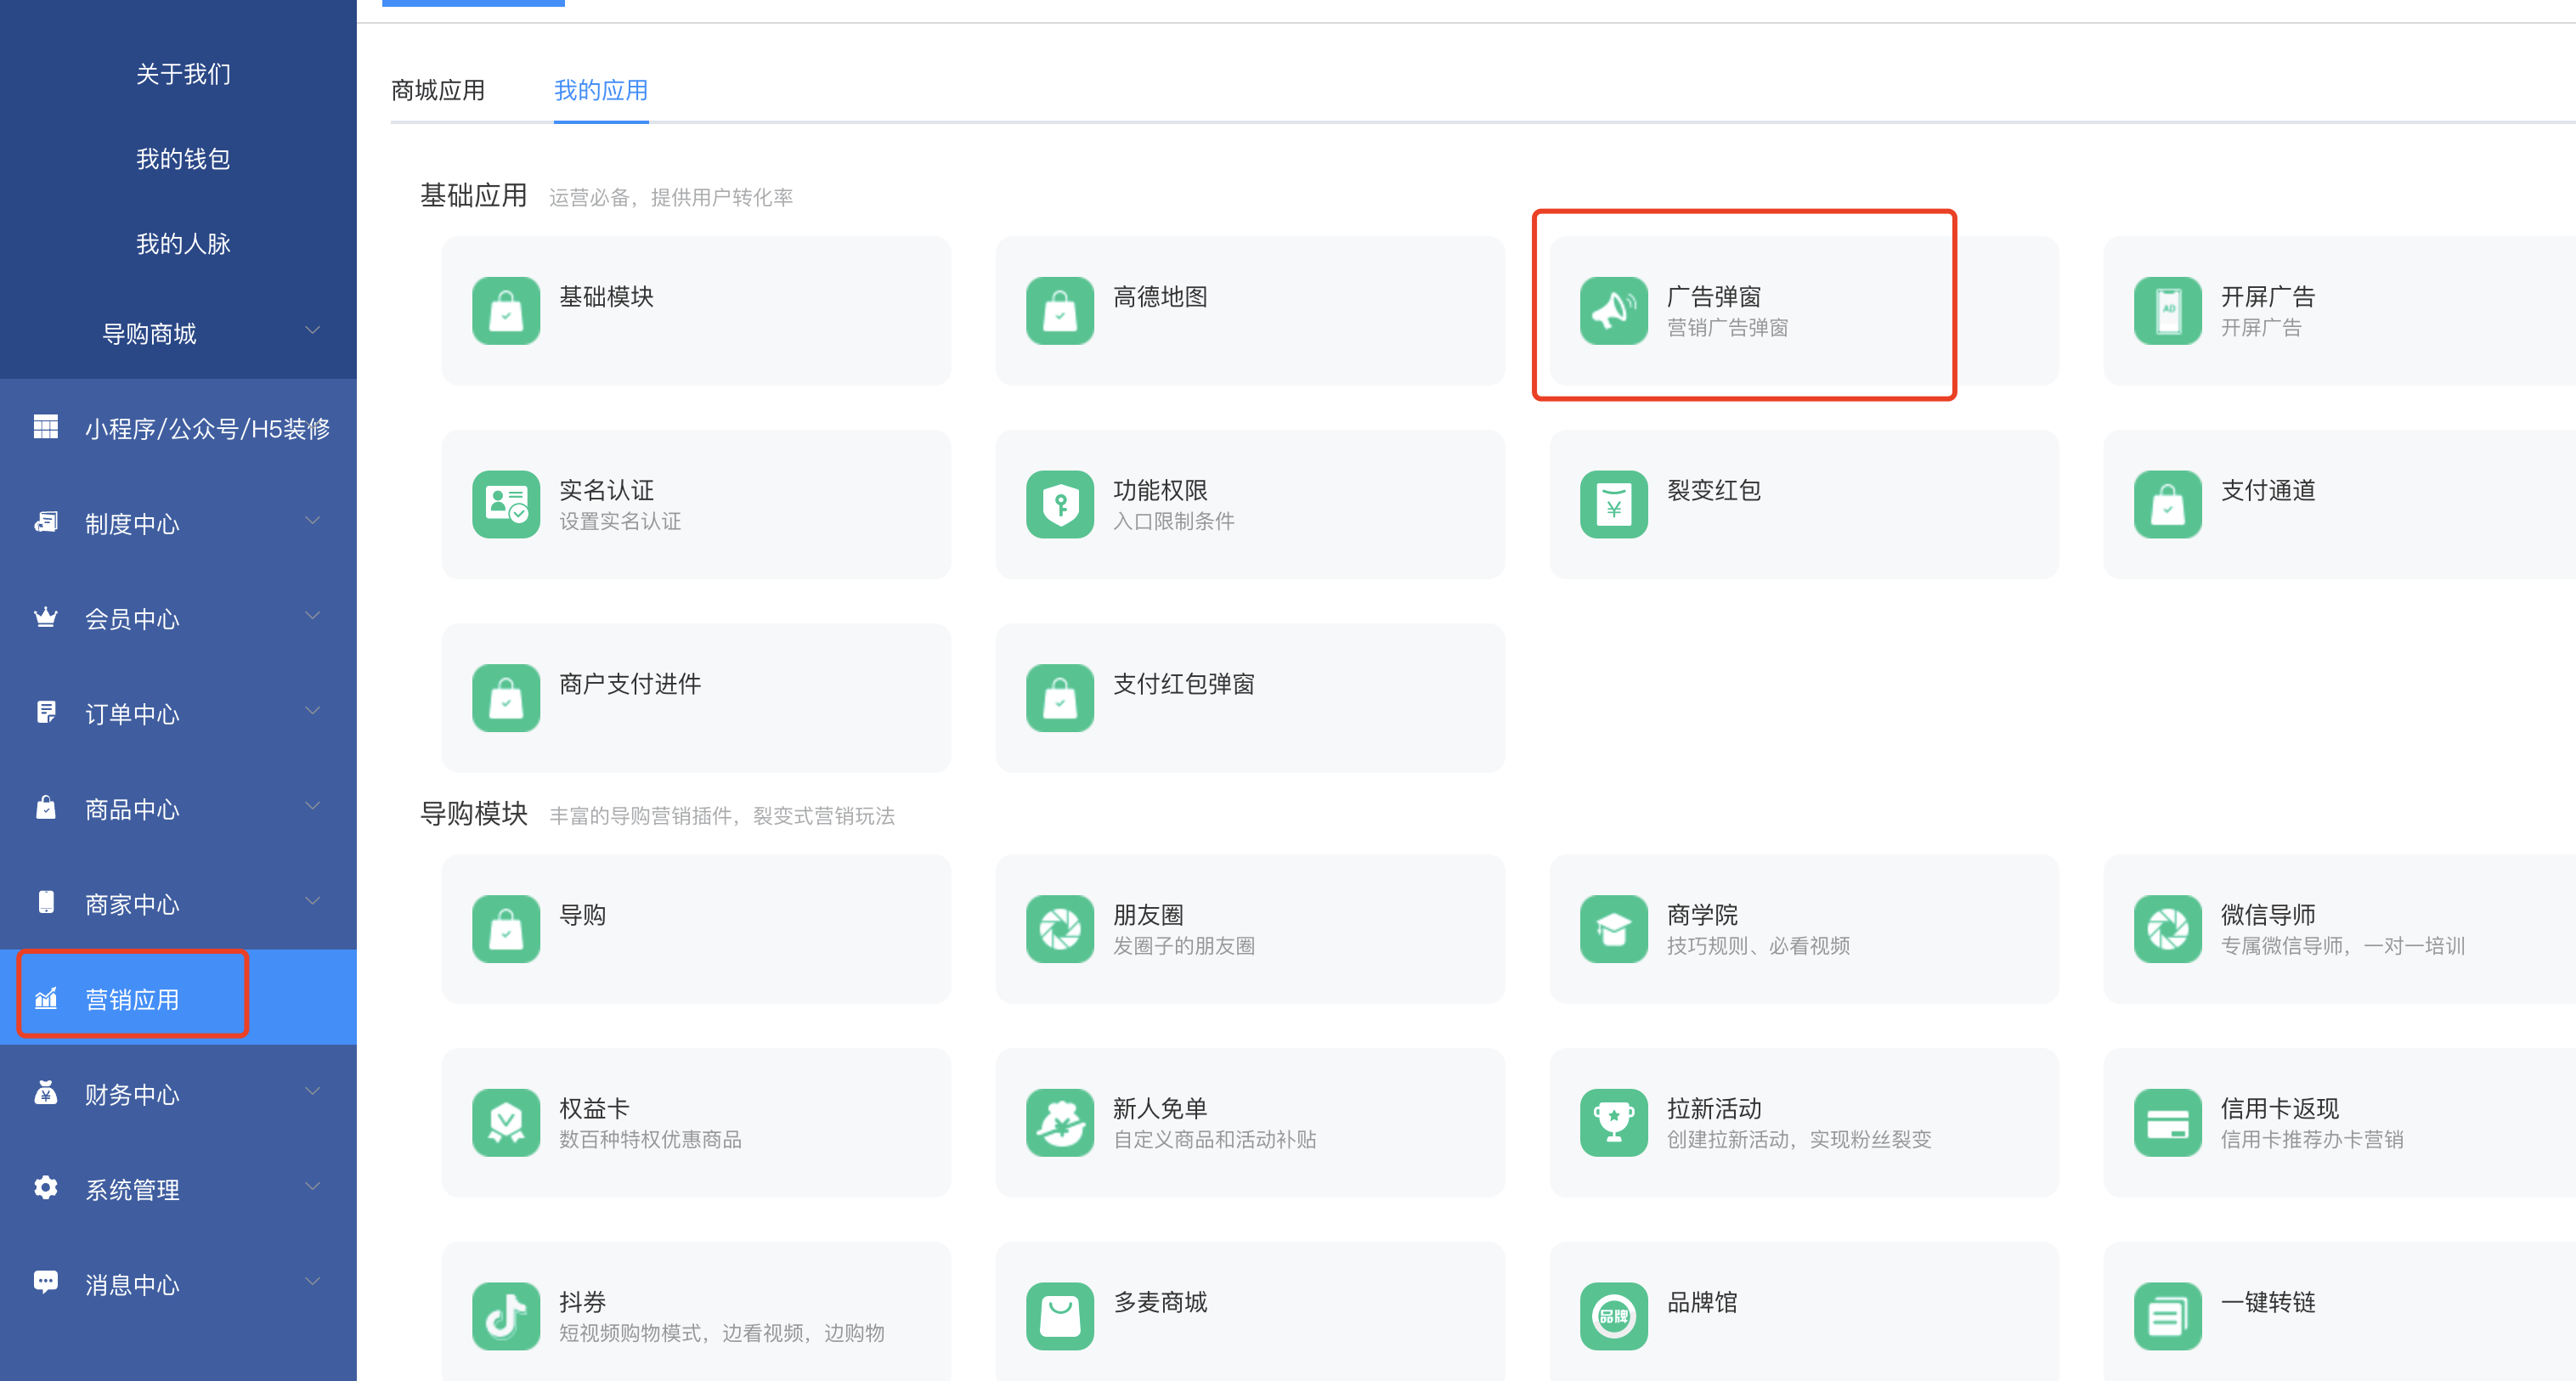Expand the 商家中心 chevron
2576x1381 pixels.
tap(313, 901)
